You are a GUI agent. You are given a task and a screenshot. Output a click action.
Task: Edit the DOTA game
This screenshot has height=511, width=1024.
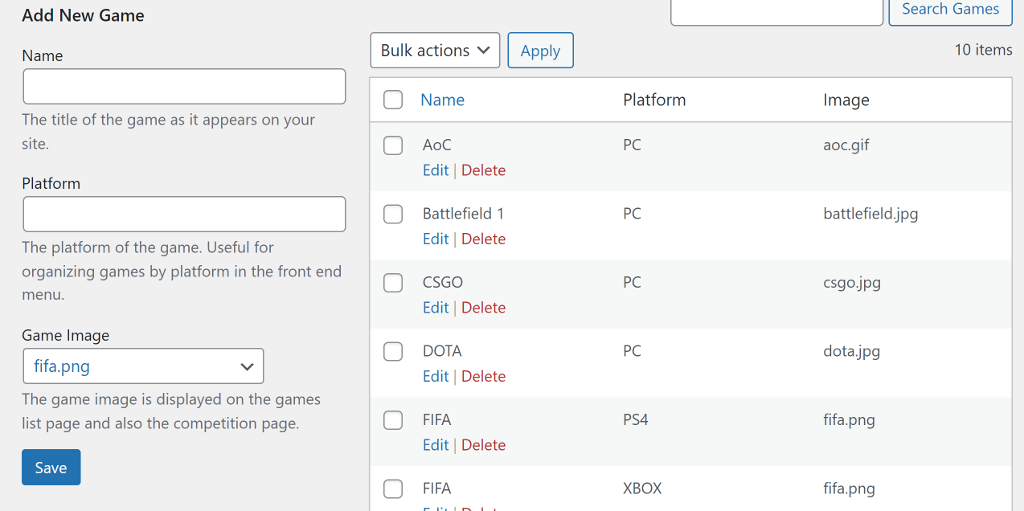click(436, 376)
